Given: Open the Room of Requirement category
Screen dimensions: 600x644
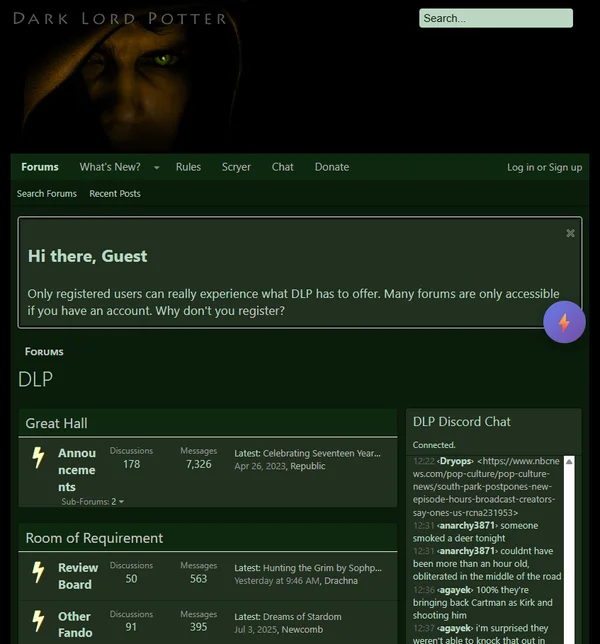Looking at the screenshot, I should tap(94, 538).
